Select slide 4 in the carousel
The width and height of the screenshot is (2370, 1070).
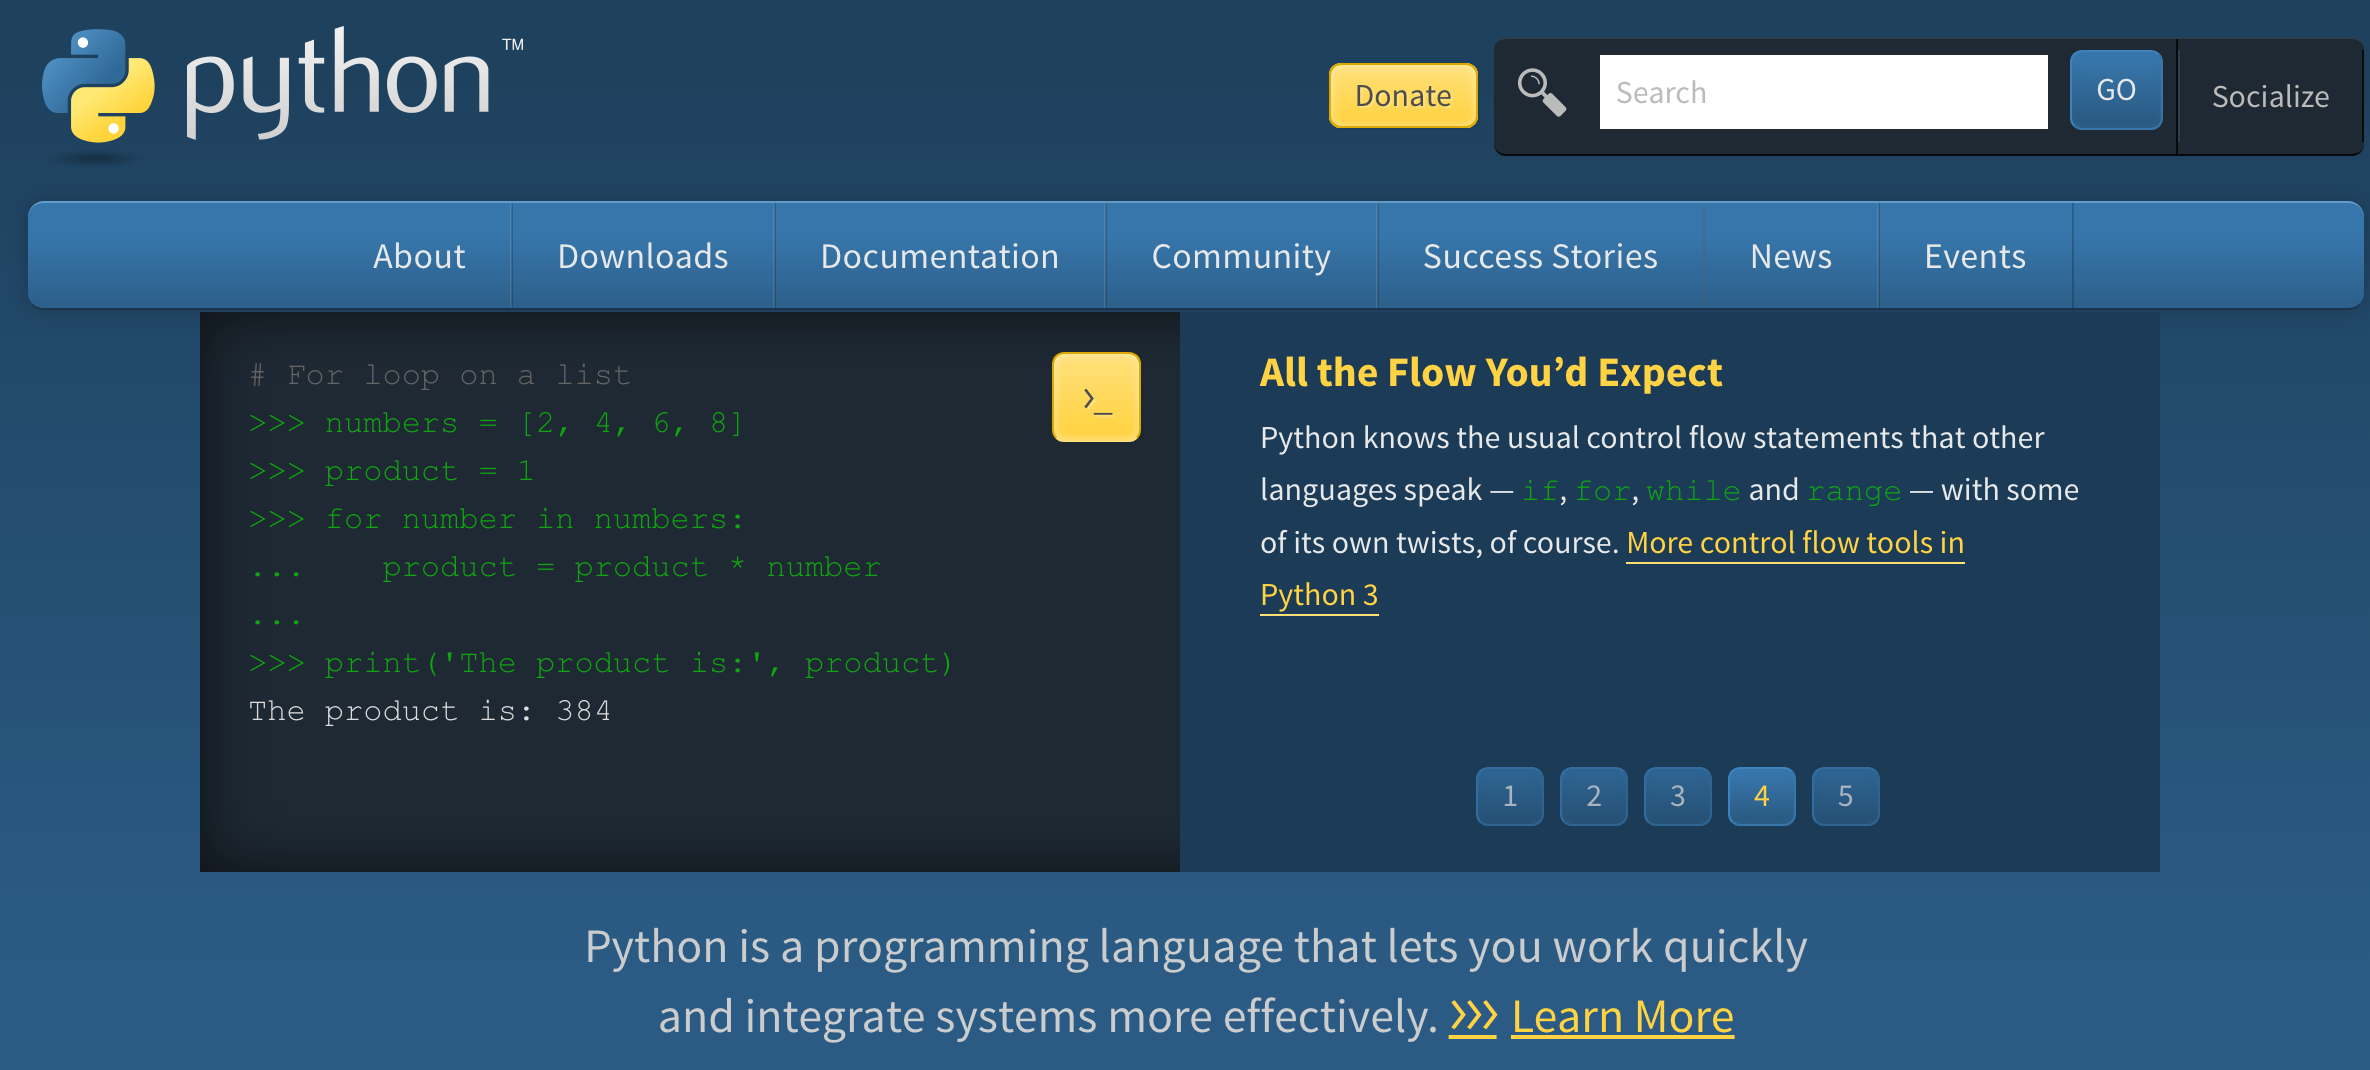click(x=1762, y=796)
